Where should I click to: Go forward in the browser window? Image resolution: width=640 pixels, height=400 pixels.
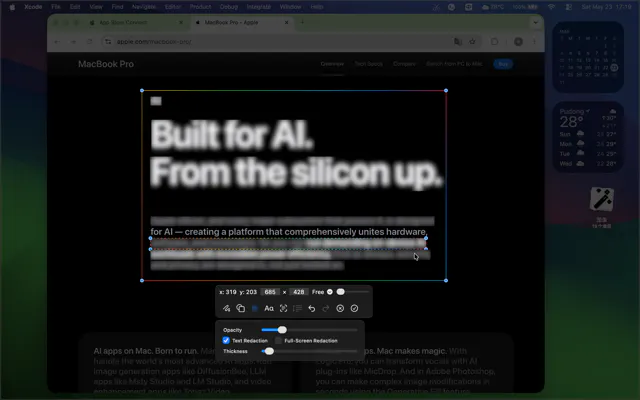coord(73,42)
